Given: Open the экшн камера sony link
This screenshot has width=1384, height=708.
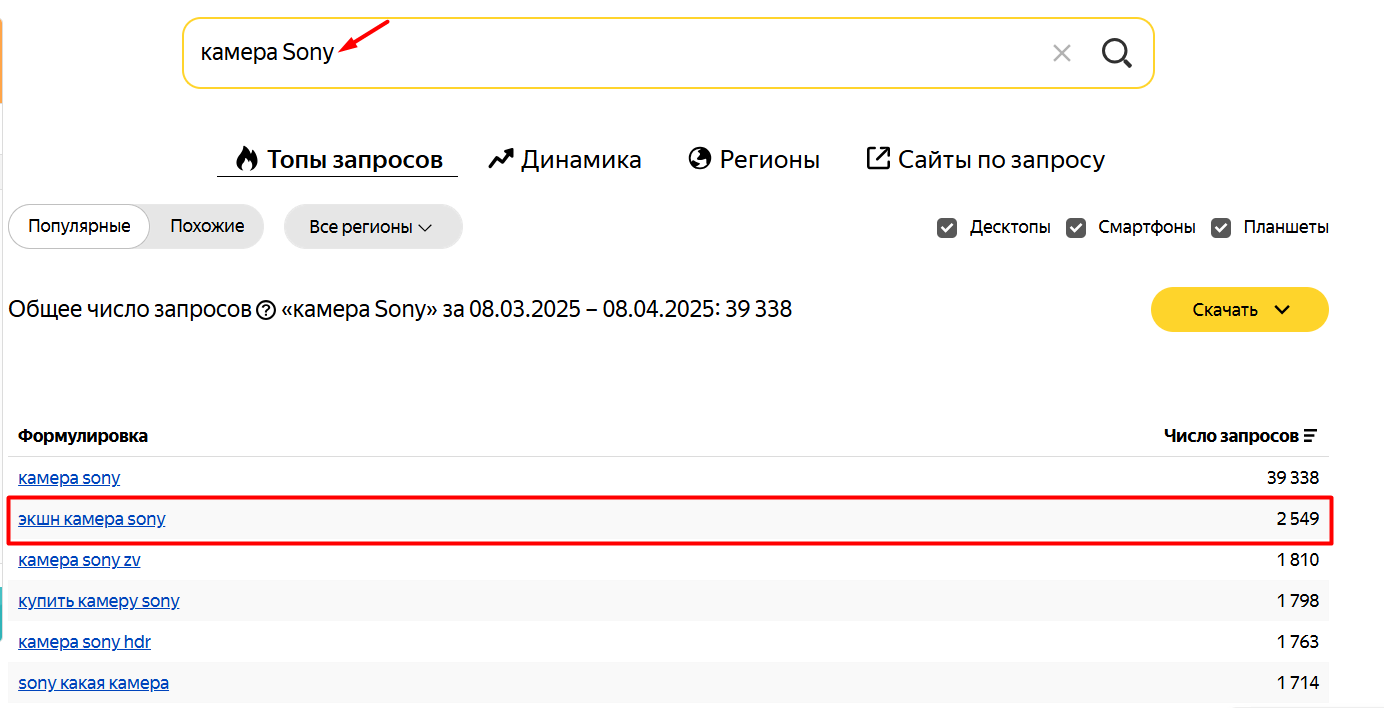Looking at the screenshot, I should (92, 519).
